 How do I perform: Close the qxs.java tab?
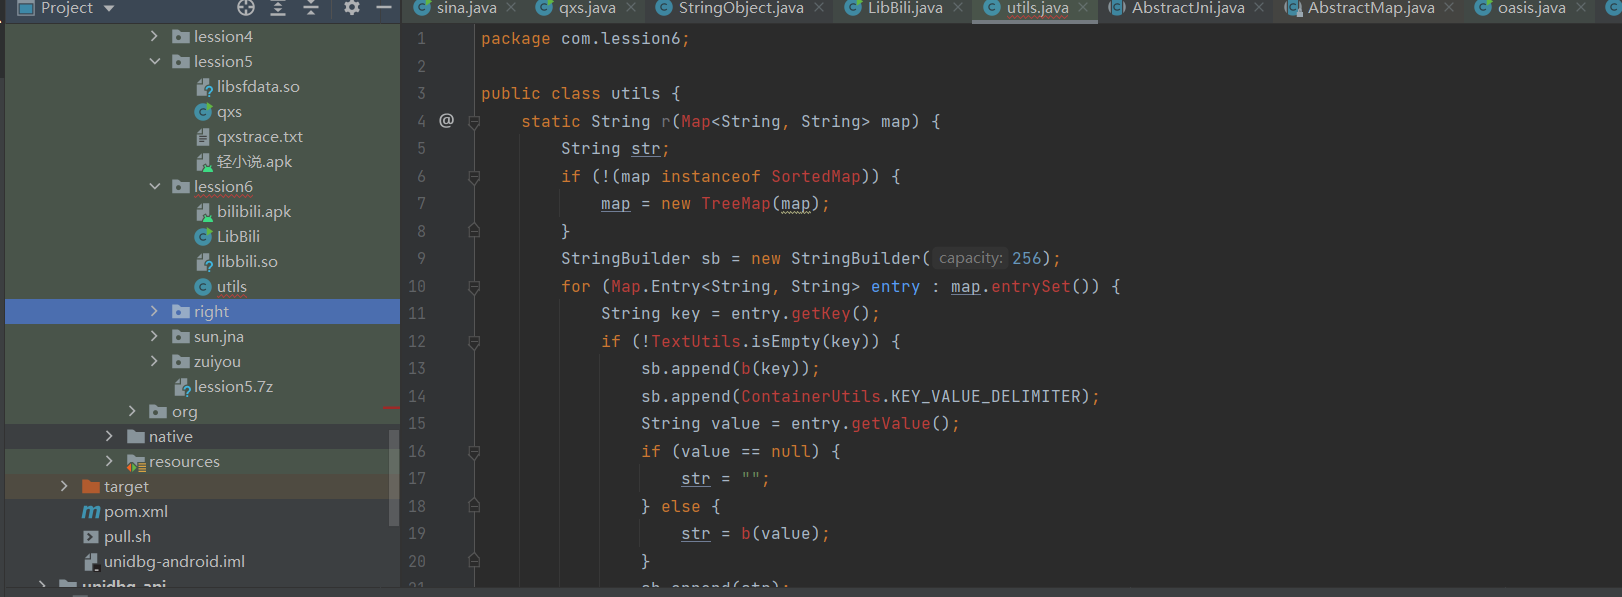pyautogui.click(x=631, y=8)
